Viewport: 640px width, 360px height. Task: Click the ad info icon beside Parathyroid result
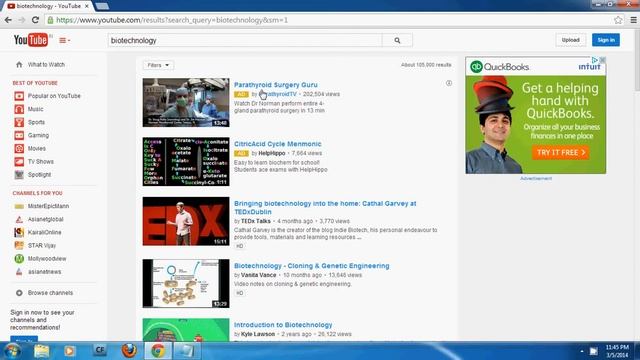[x=449, y=83]
